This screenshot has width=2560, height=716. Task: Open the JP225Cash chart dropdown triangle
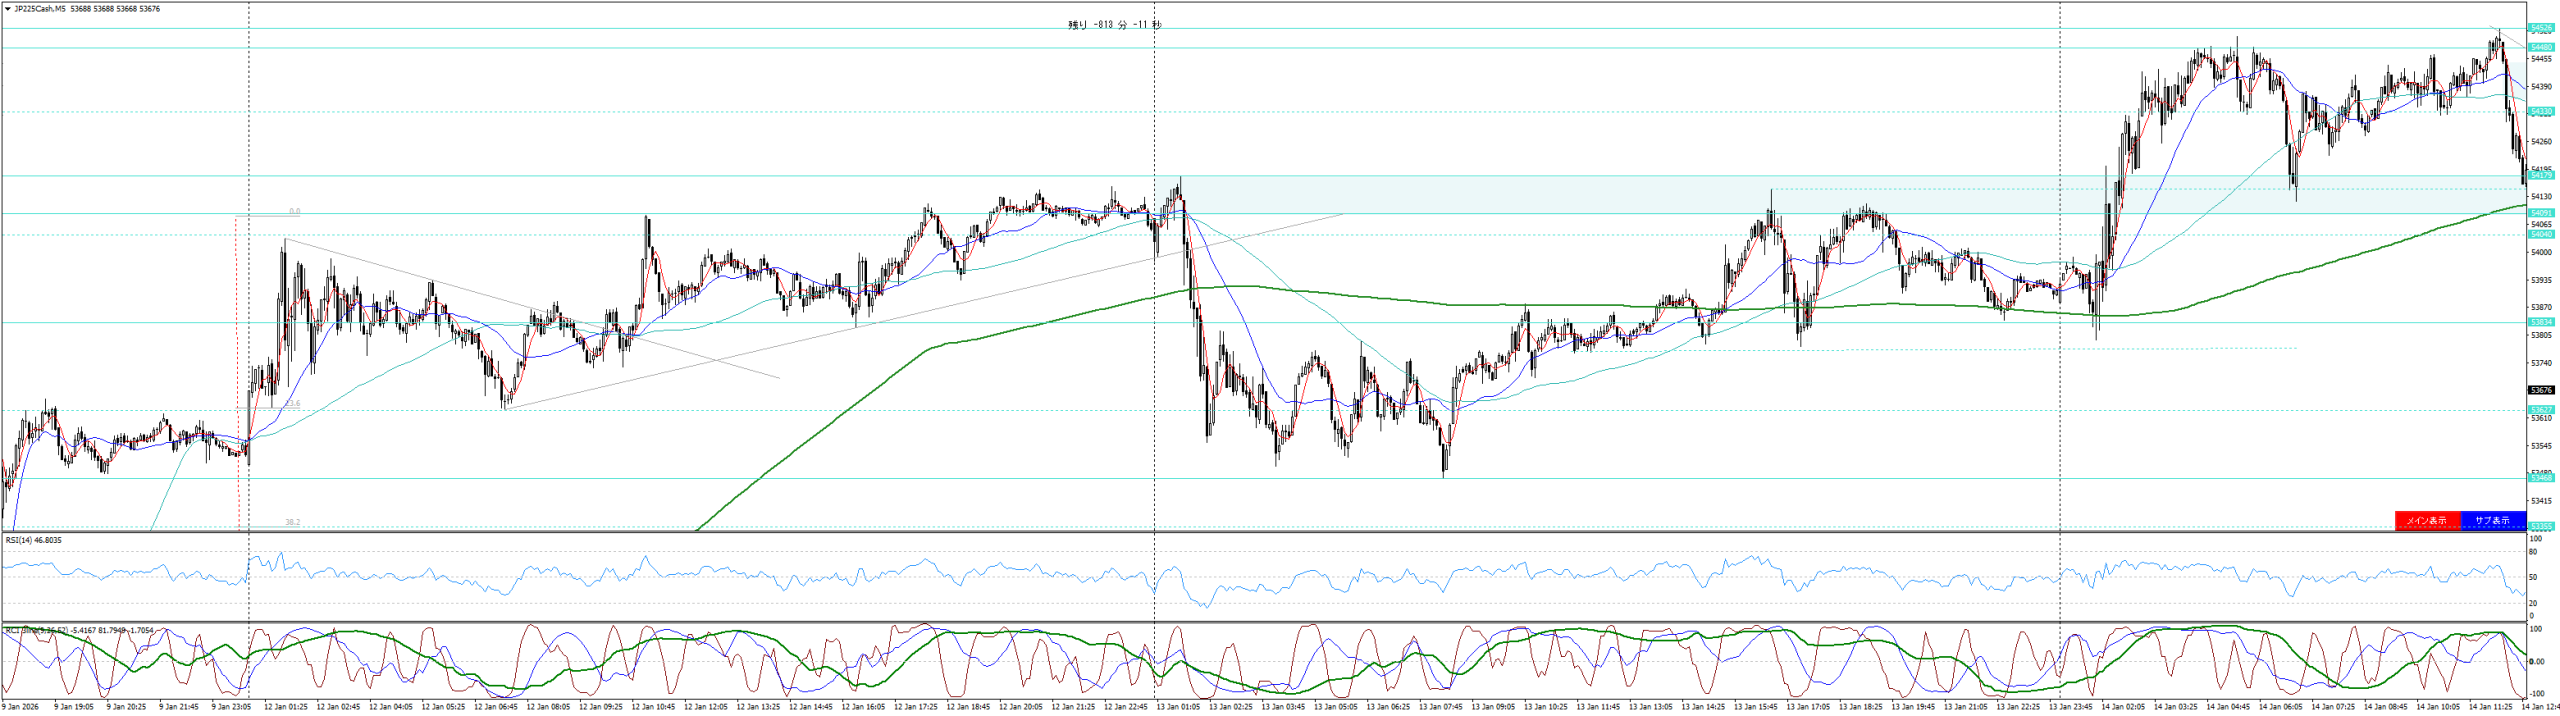(x=8, y=9)
